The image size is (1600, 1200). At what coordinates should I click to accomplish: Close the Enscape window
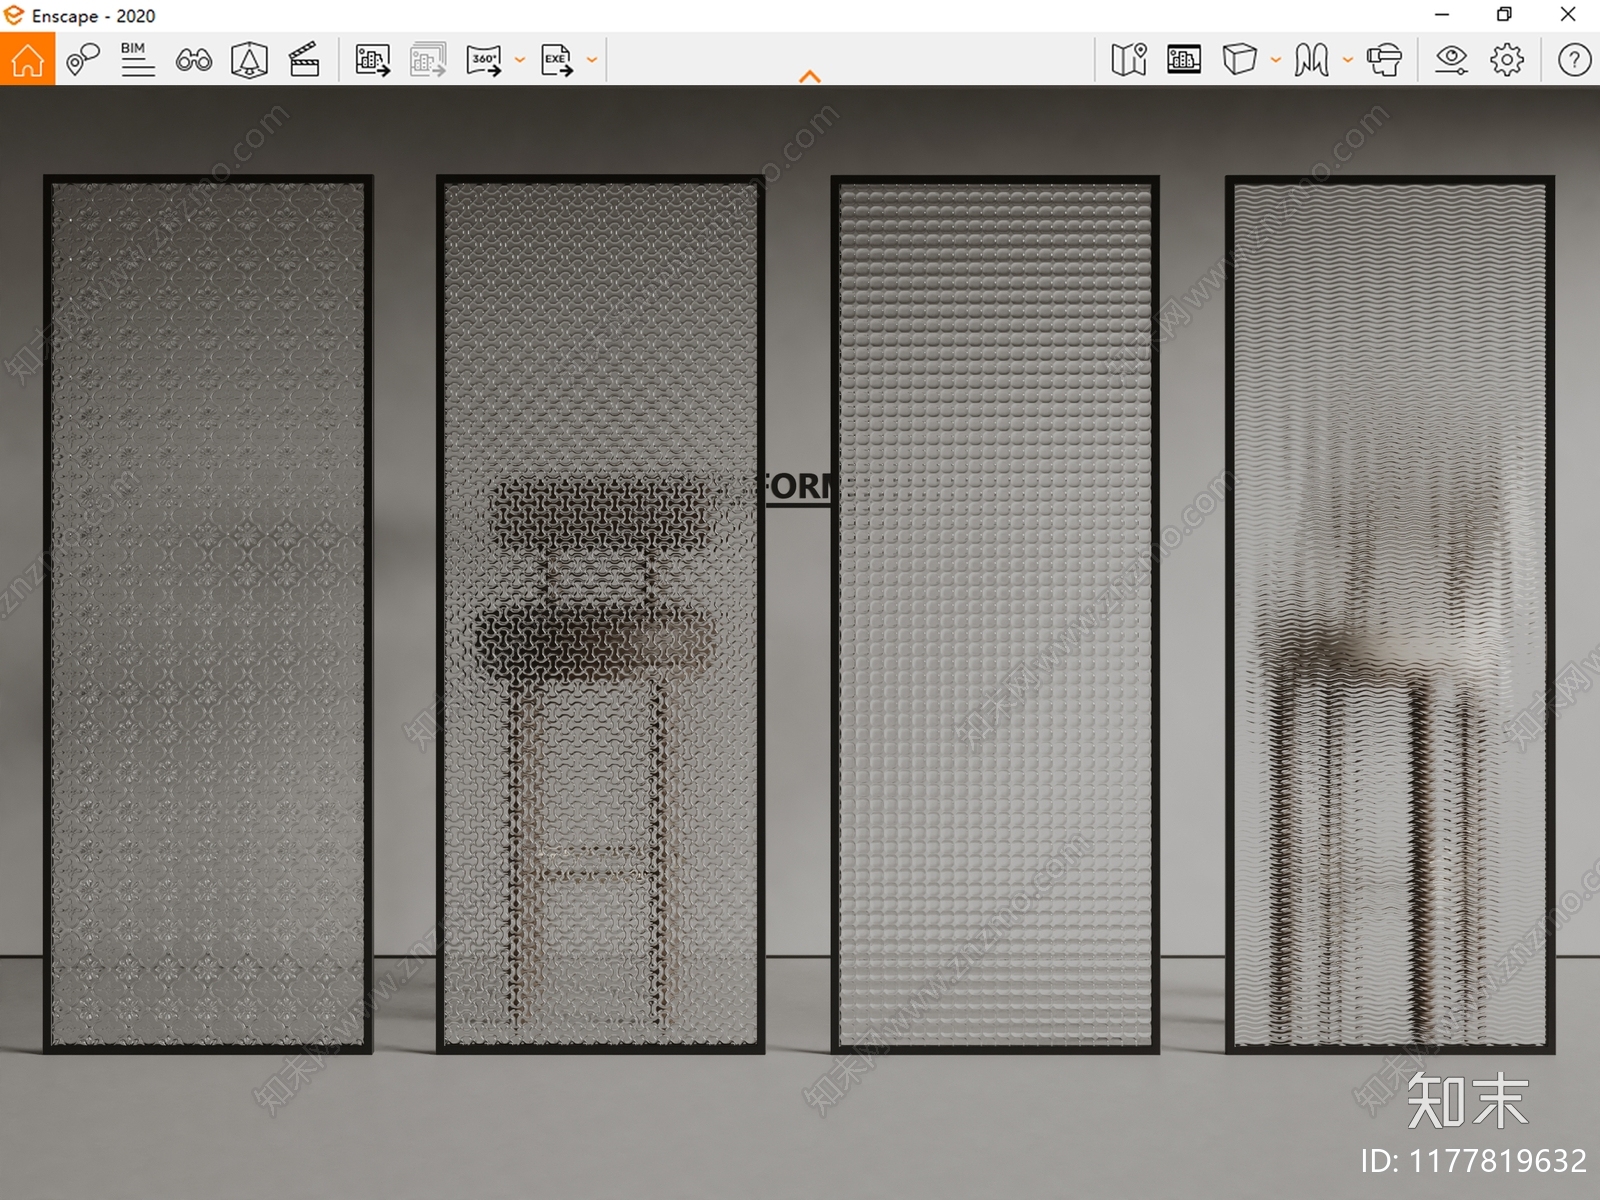coord(1568,15)
